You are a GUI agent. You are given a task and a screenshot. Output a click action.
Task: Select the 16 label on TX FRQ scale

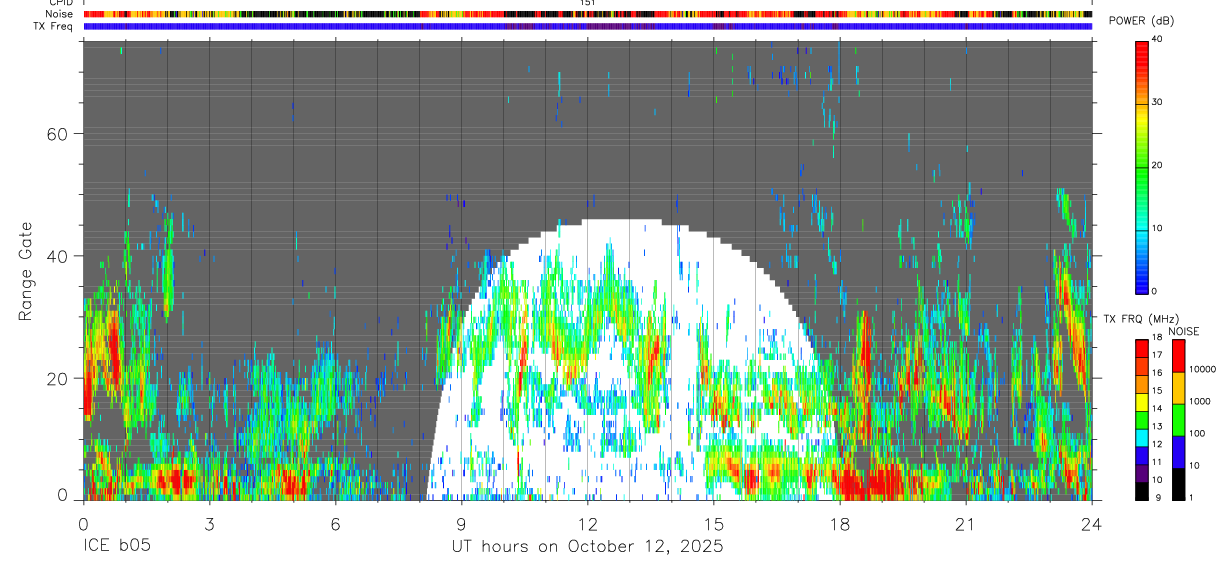[x=1157, y=373]
